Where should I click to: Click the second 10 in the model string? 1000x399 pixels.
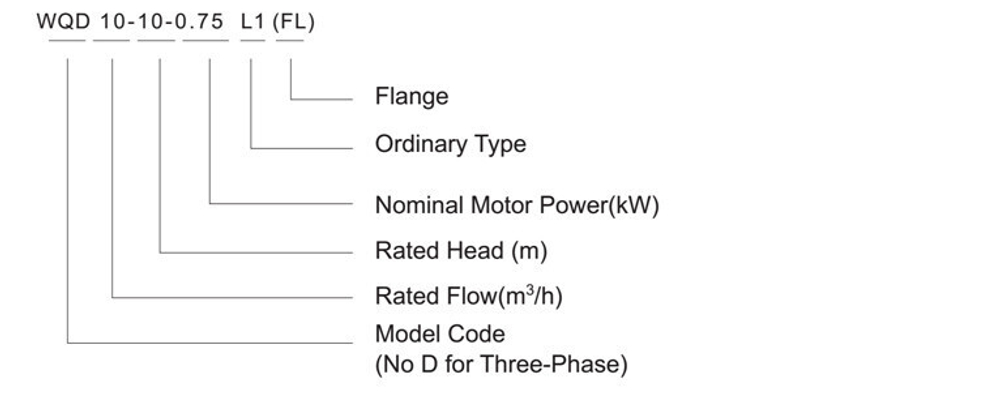pos(152,22)
